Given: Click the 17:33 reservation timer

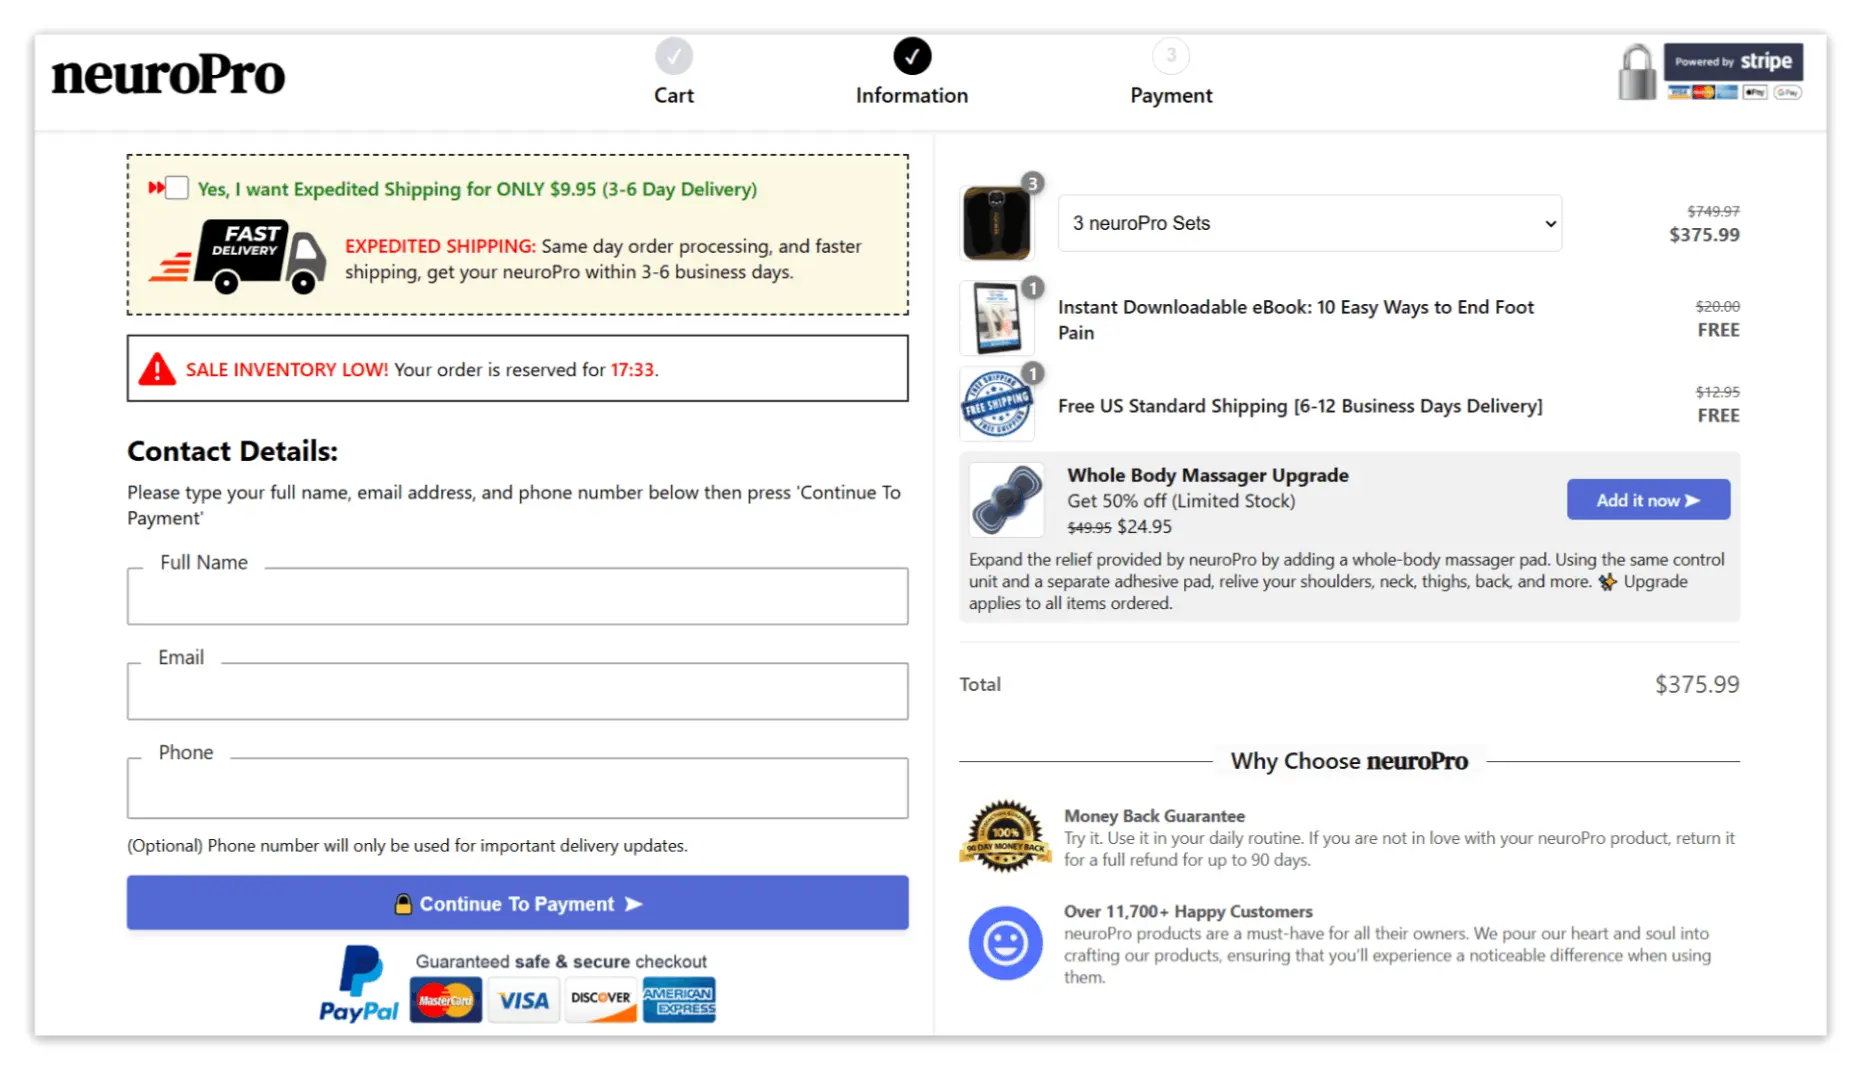Looking at the screenshot, I should pos(632,370).
